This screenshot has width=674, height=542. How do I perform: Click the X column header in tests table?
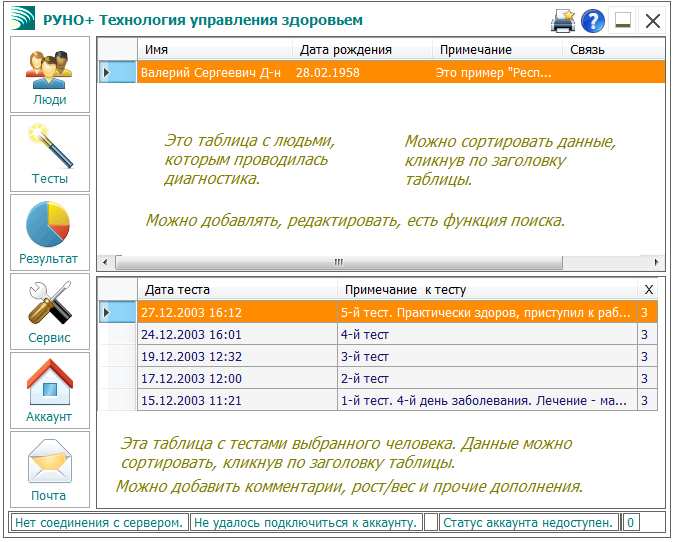tap(648, 290)
